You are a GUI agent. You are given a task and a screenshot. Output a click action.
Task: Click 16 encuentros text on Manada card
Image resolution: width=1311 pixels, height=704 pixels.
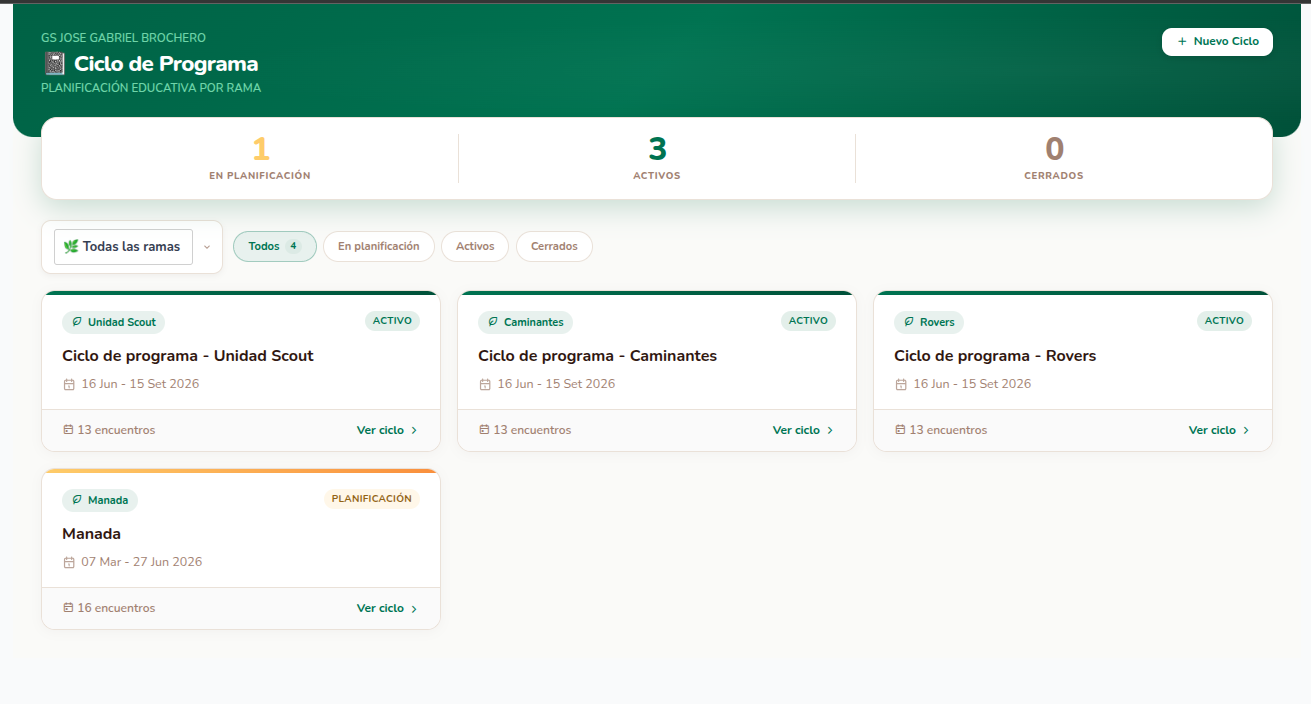click(116, 608)
